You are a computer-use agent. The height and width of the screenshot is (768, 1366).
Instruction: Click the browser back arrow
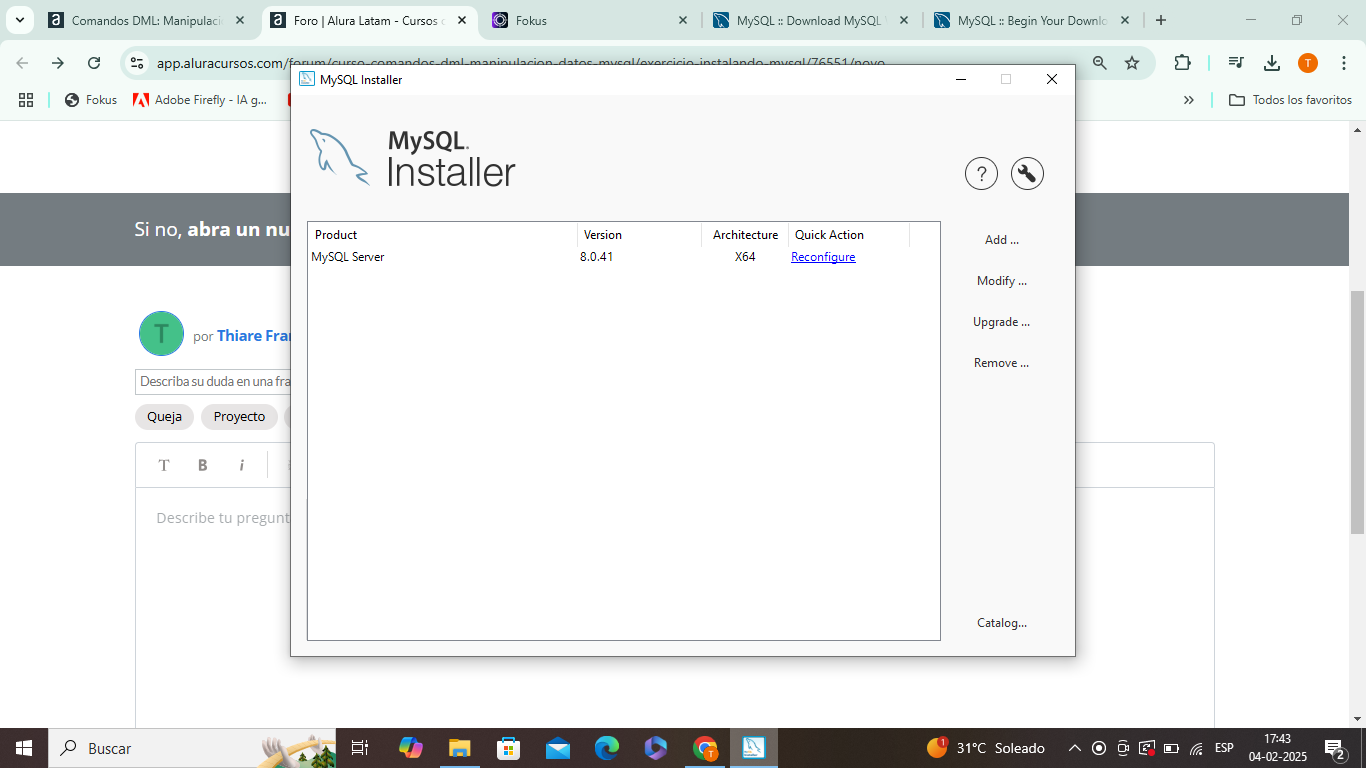pyautogui.click(x=22, y=63)
